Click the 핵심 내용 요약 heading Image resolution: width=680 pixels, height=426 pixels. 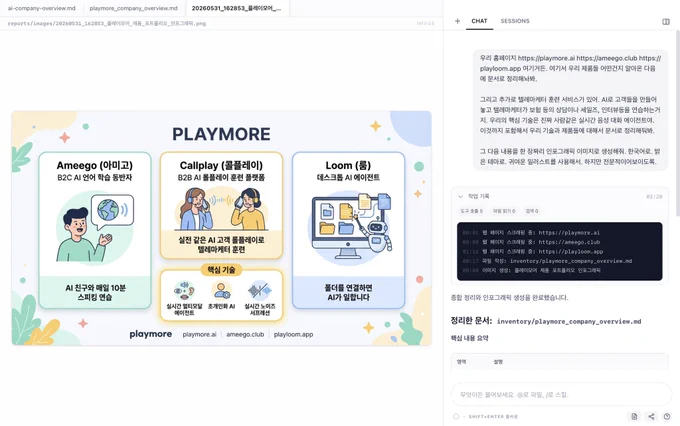[470, 338]
